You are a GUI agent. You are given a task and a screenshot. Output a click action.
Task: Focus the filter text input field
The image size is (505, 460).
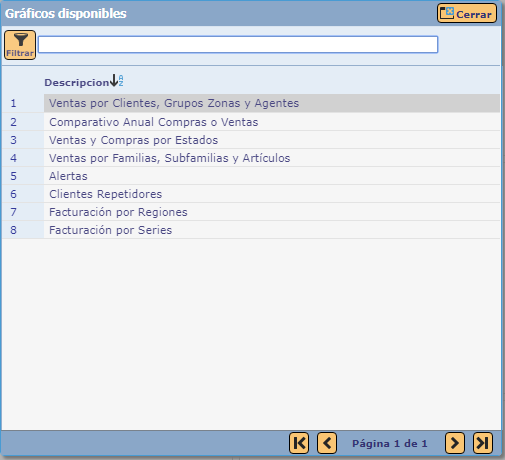click(238, 44)
